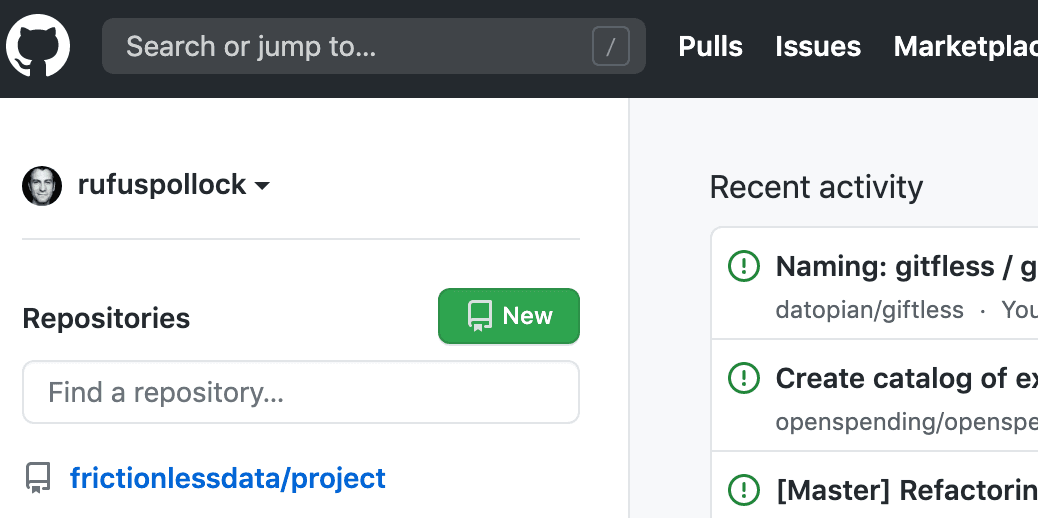
Task: Click the GitHub Octocat logo
Action: tap(38, 46)
